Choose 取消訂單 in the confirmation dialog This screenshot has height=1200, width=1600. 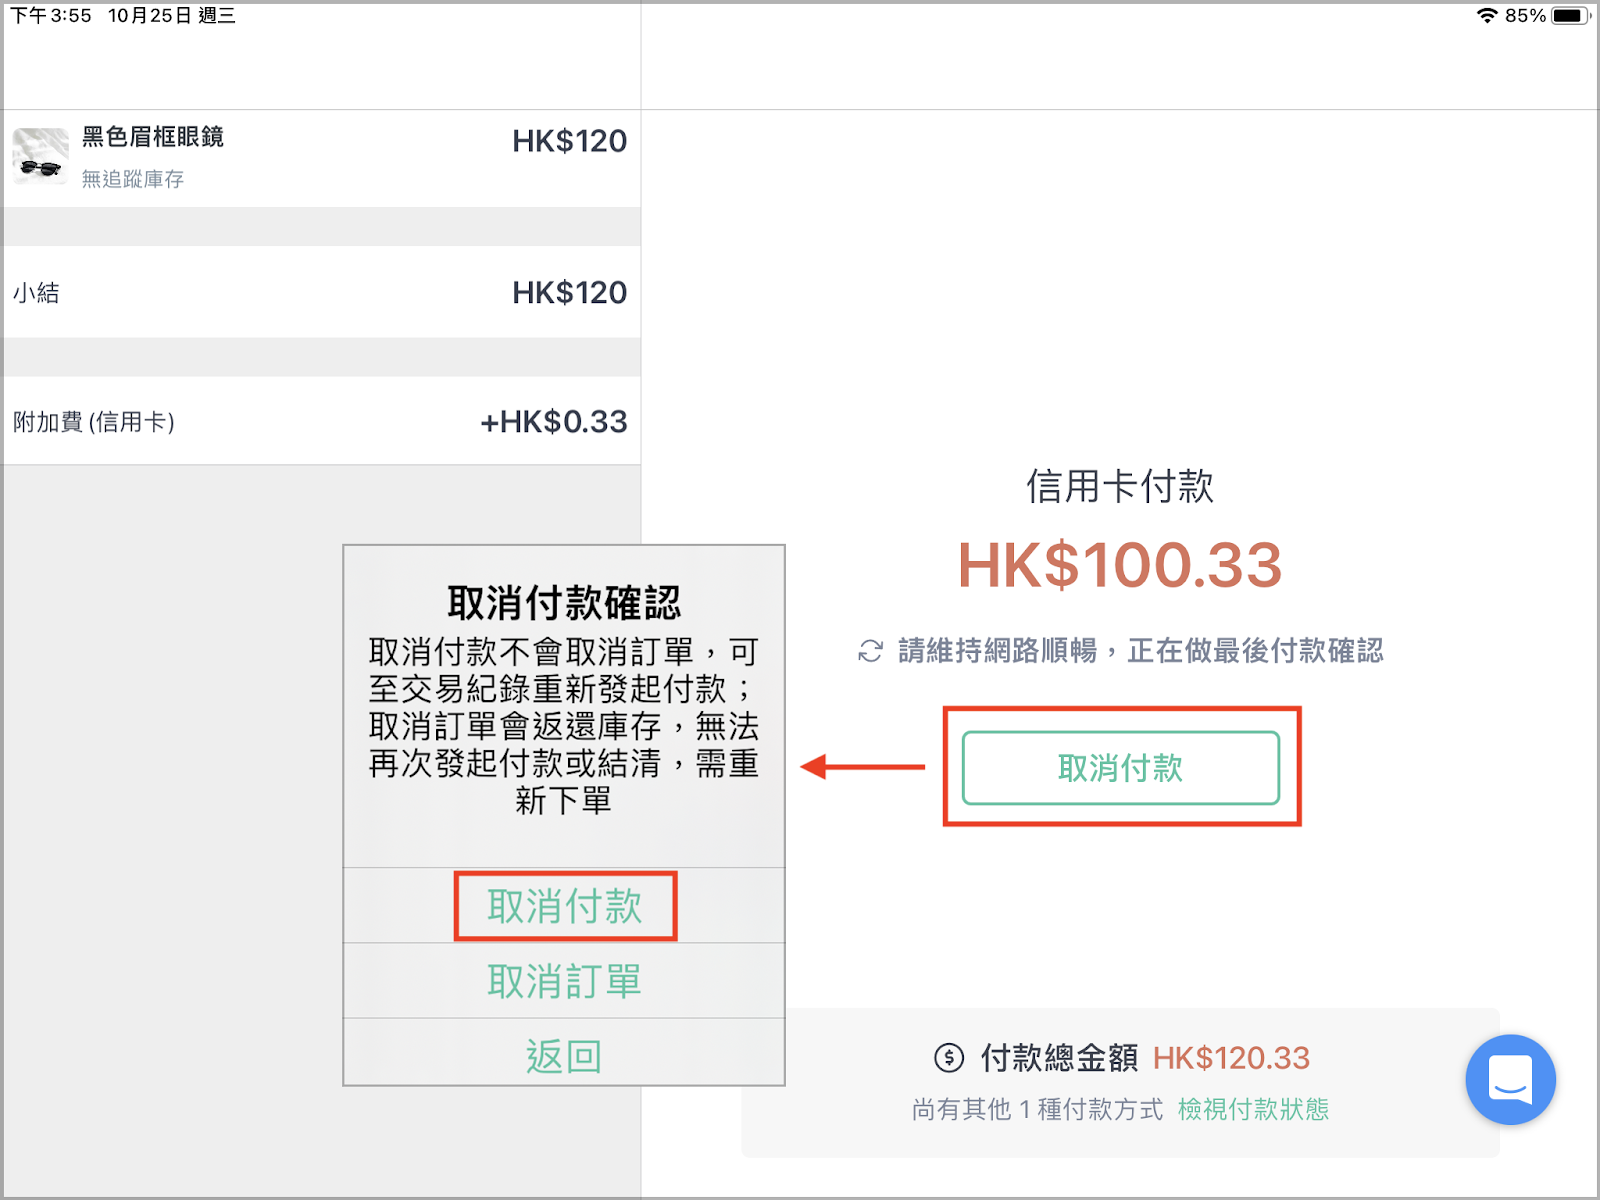click(x=565, y=981)
